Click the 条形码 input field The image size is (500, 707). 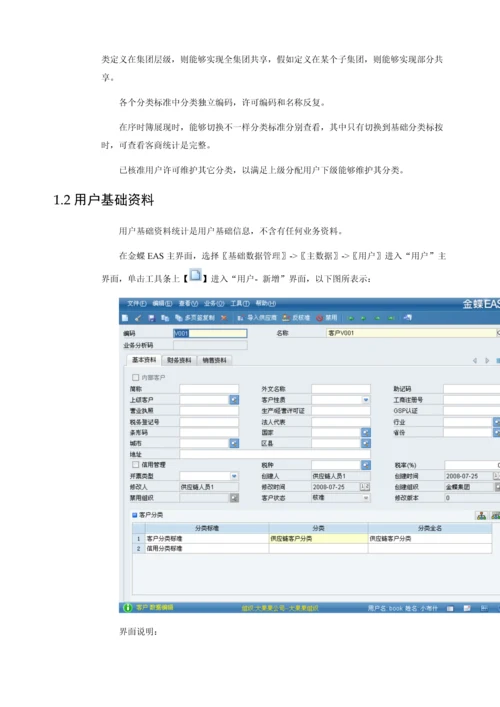coord(209,432)
